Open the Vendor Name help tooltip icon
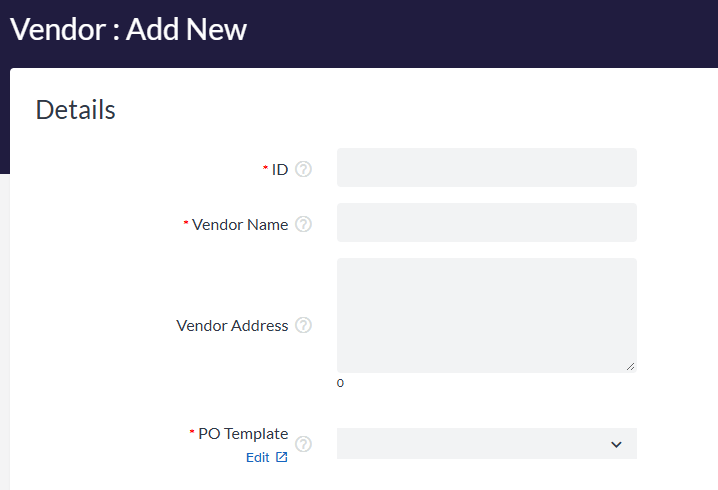Viewport: 718px width, 490px height. pos(303,224)
